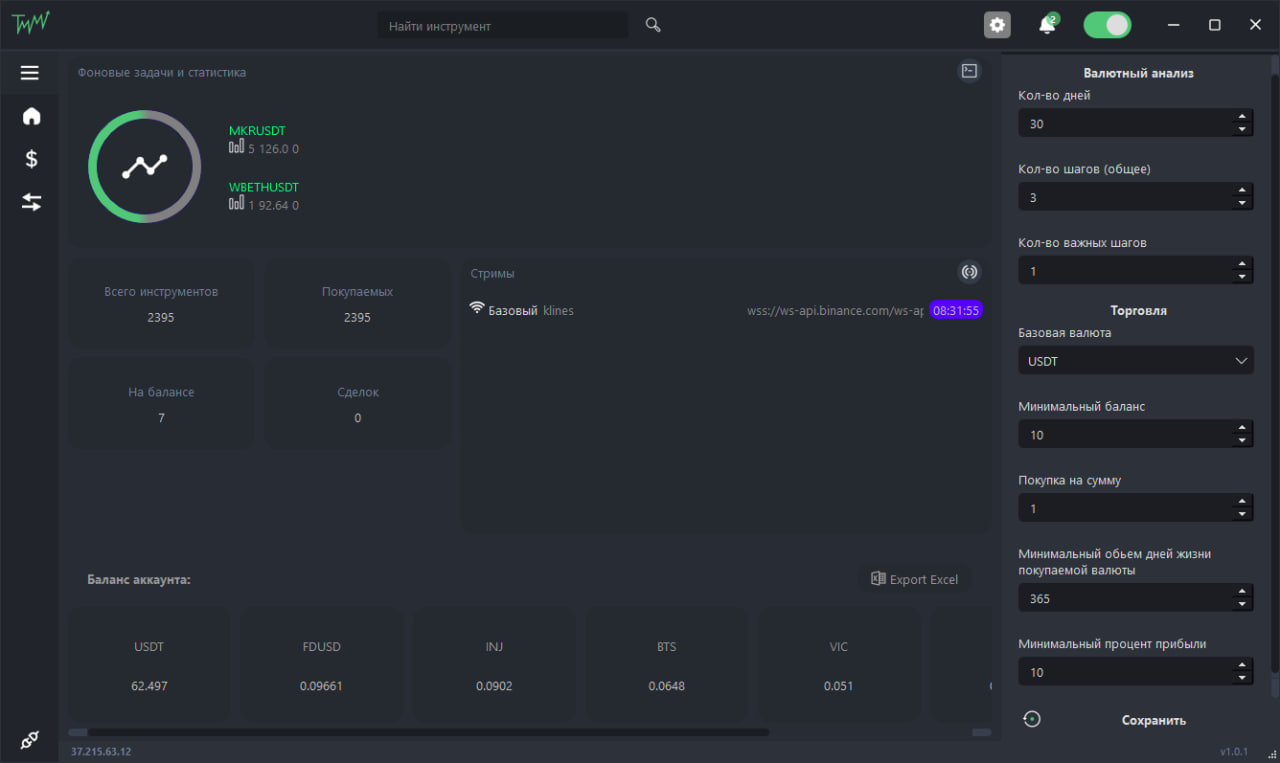Click the Сделок card
The height and width of the screenshot is (763, 1280).
pyautogui.click(x=357, y=404)
